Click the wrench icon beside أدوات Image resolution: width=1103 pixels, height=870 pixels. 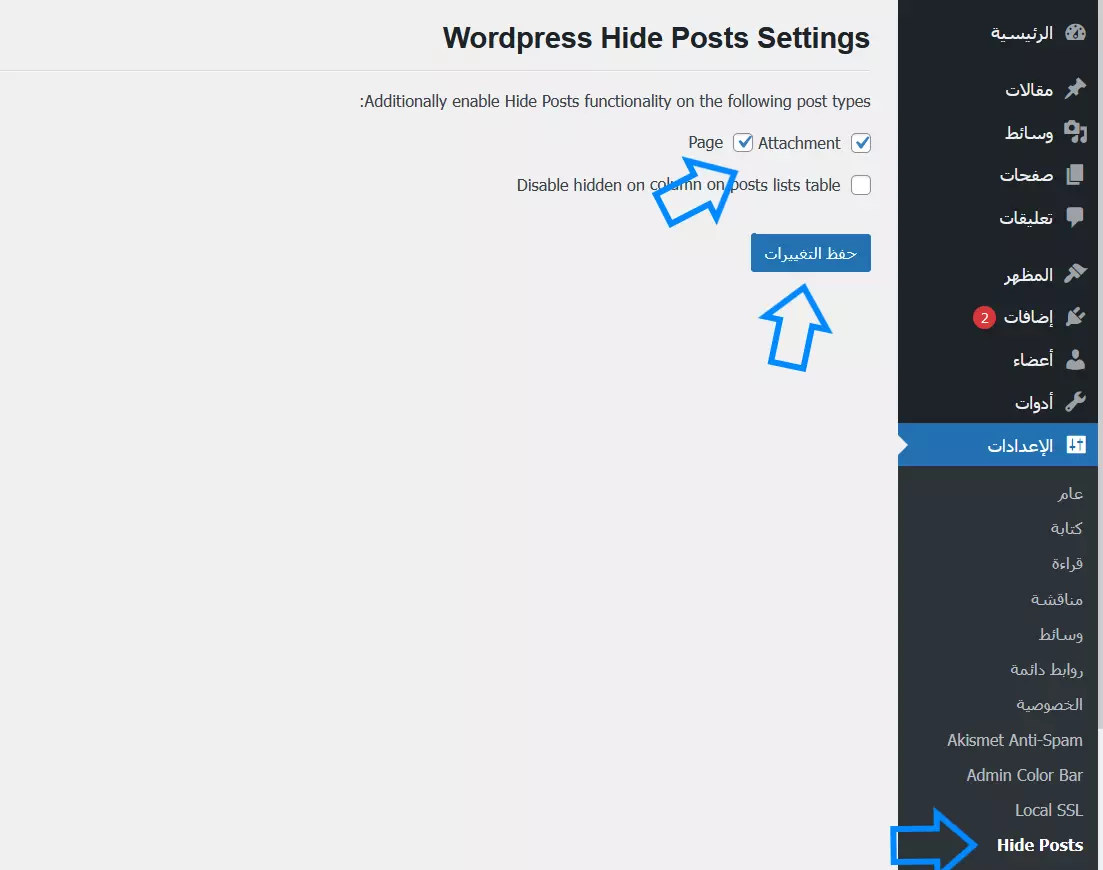(x=1075, y=402)
